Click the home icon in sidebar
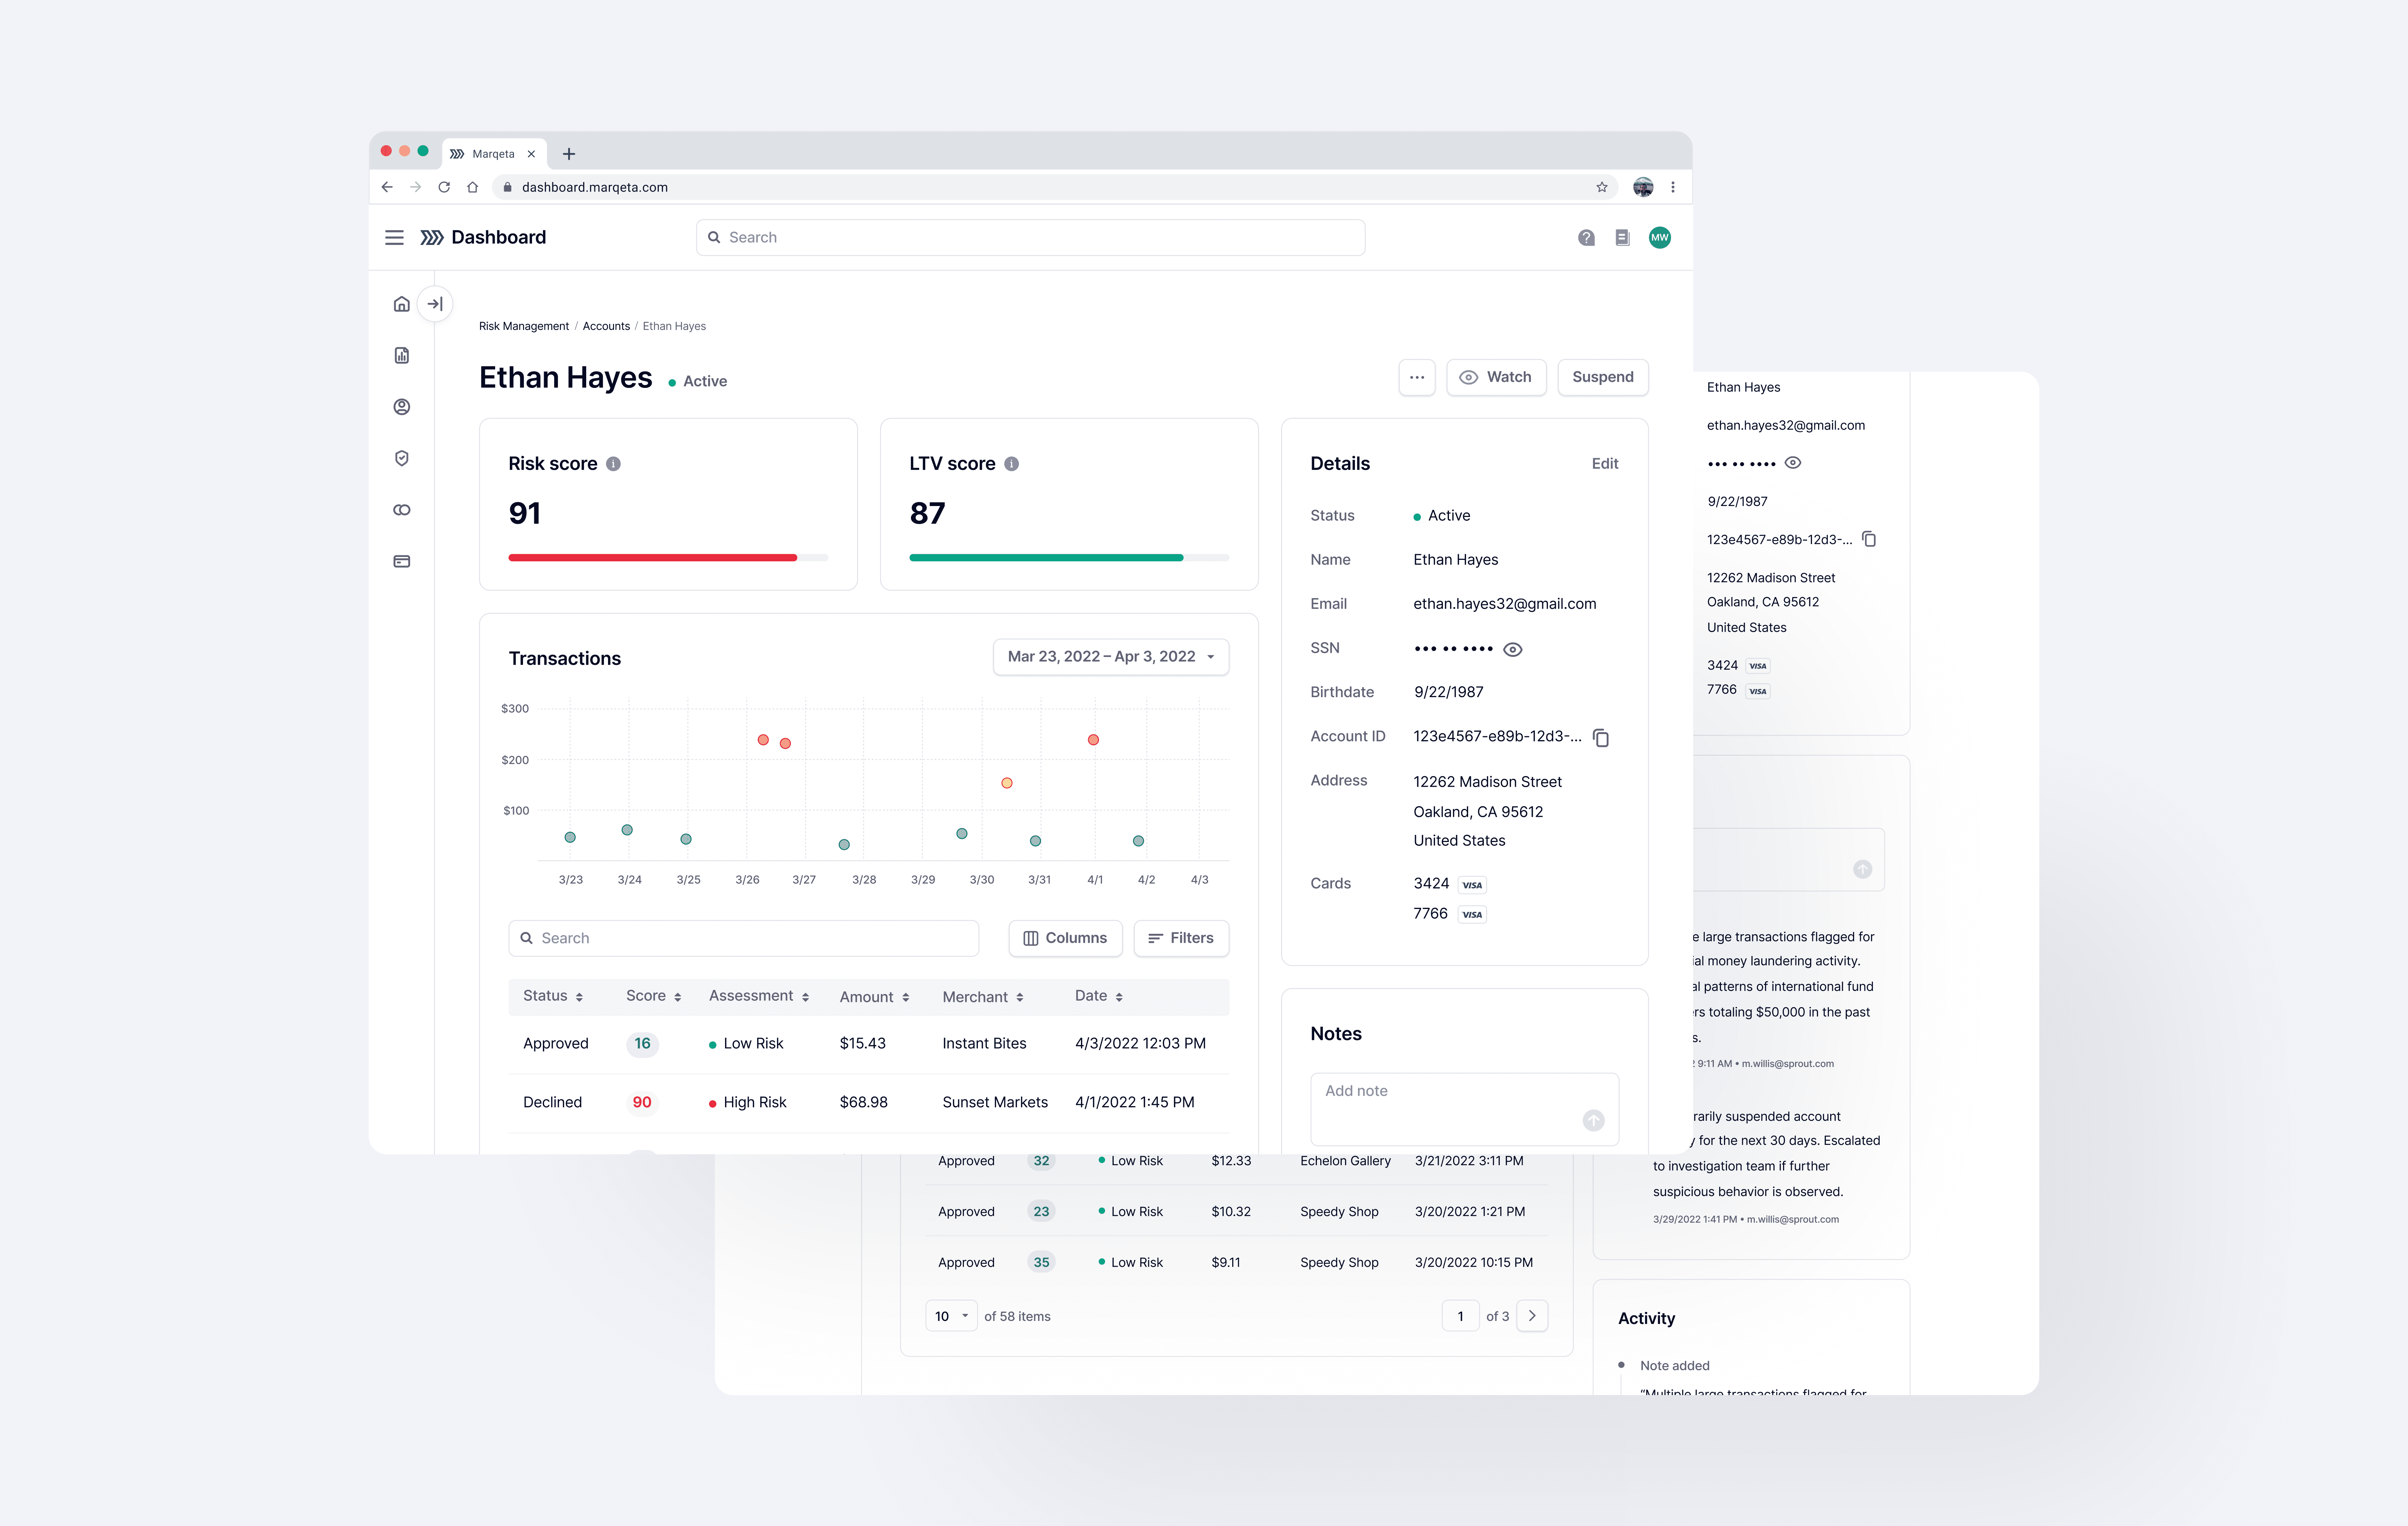Viewport: 2408px width, 1526px height. point(401,304)
